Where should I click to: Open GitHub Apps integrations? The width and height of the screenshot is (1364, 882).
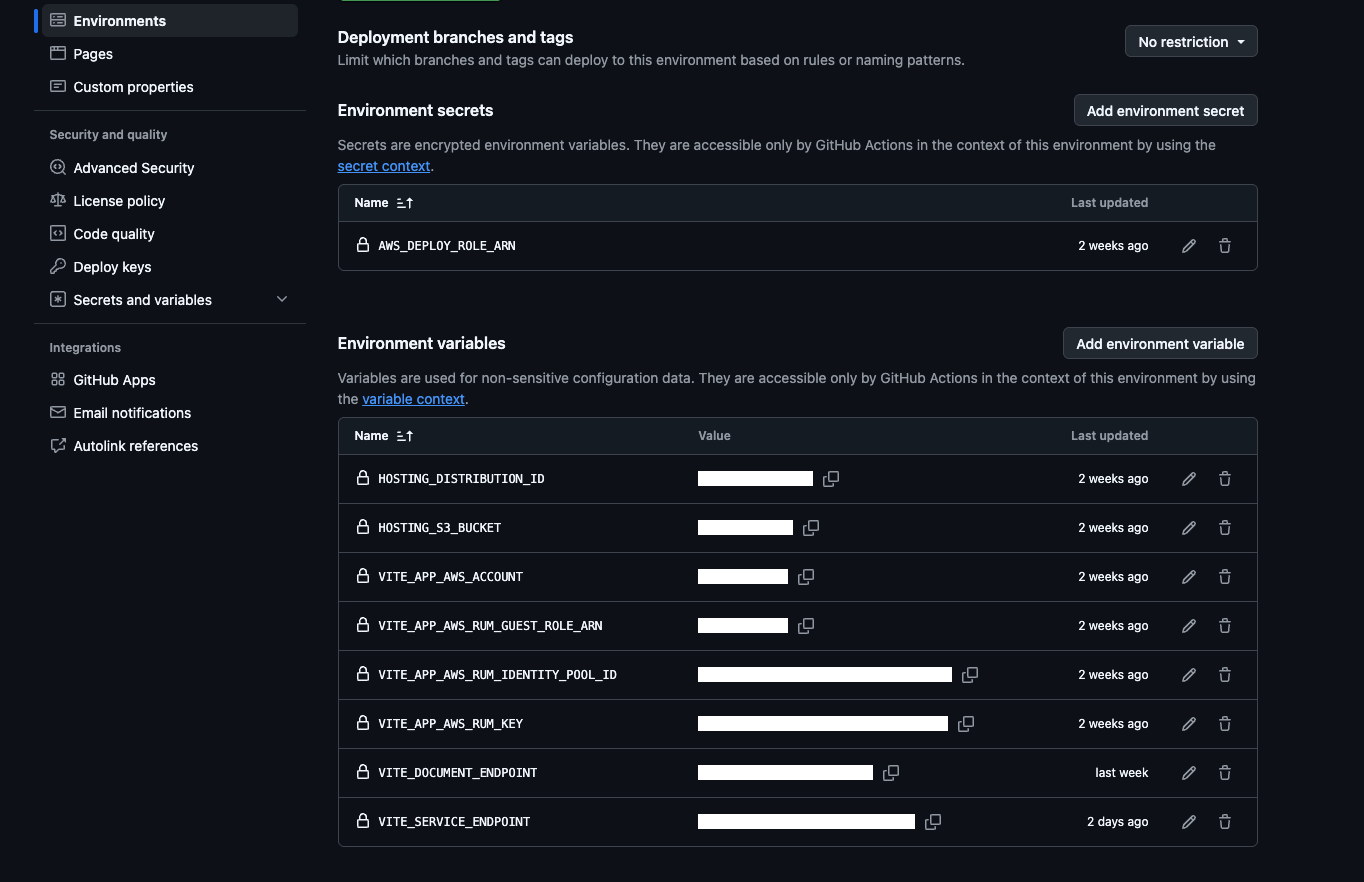pyautogui.click(x=170, y=380)
